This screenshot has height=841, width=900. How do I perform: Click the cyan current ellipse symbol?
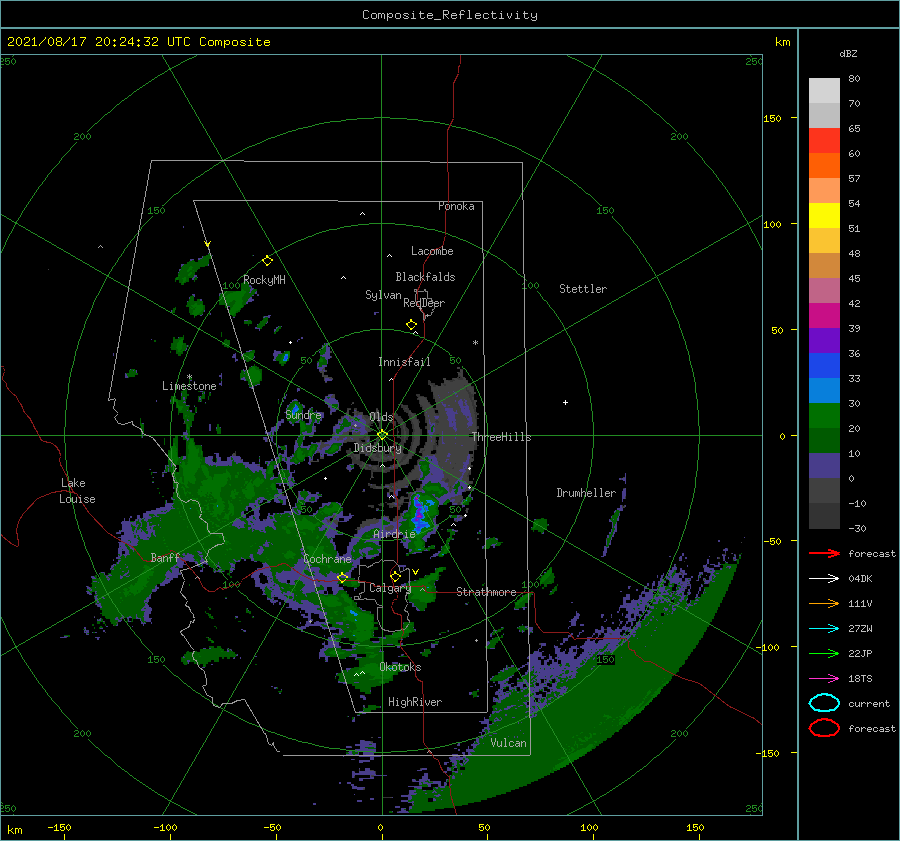[x=824, y=703]
